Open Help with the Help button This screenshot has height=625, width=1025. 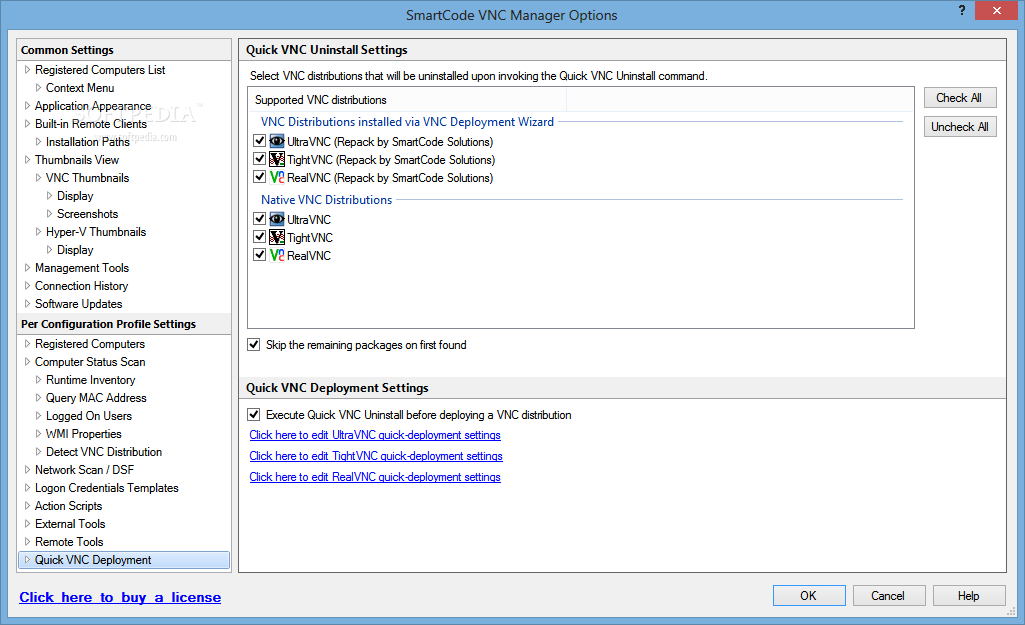click(969, 596)
